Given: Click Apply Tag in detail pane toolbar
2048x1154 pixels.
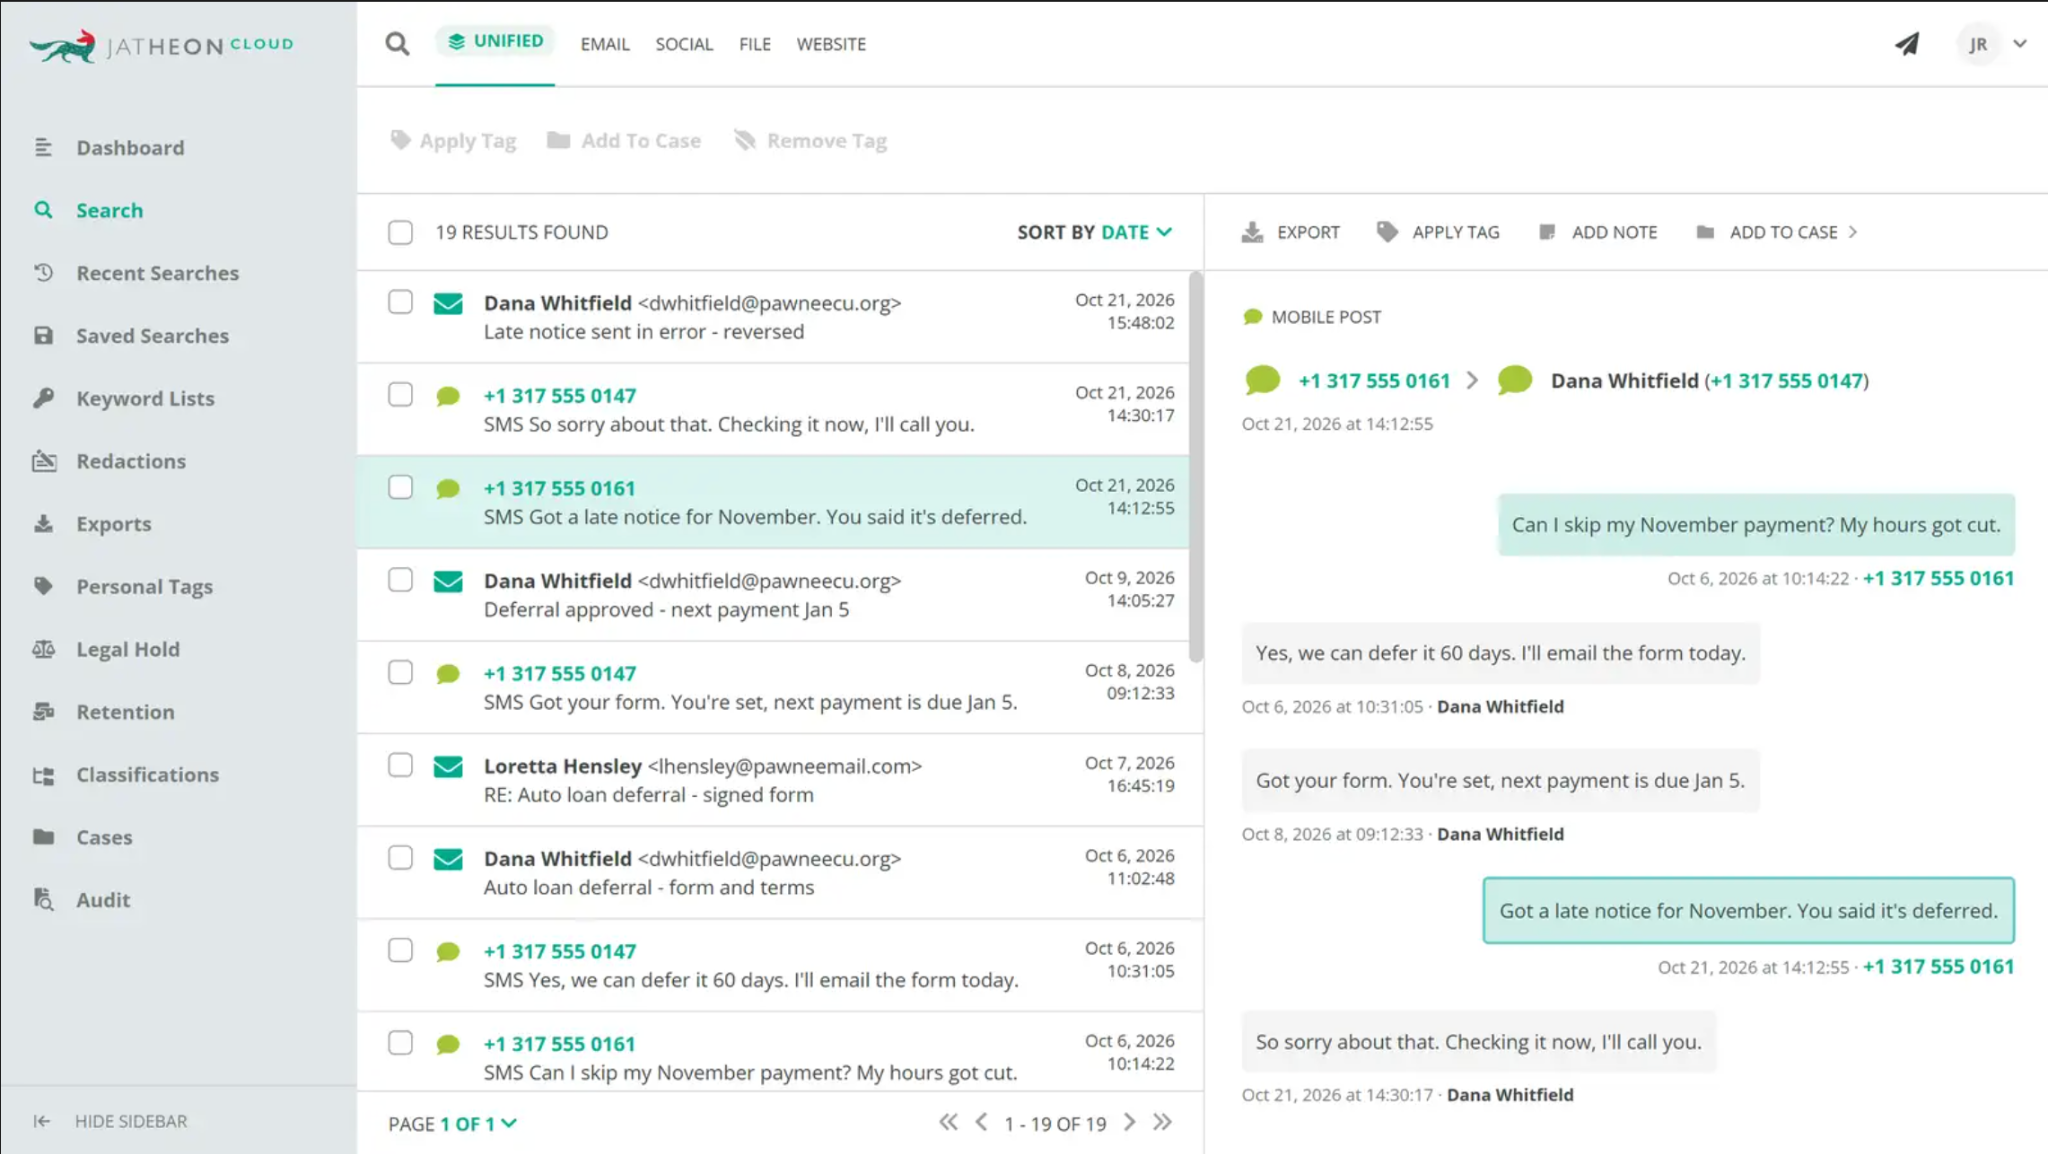Looking at the screenshot, I should click(x=1438, y=232).
